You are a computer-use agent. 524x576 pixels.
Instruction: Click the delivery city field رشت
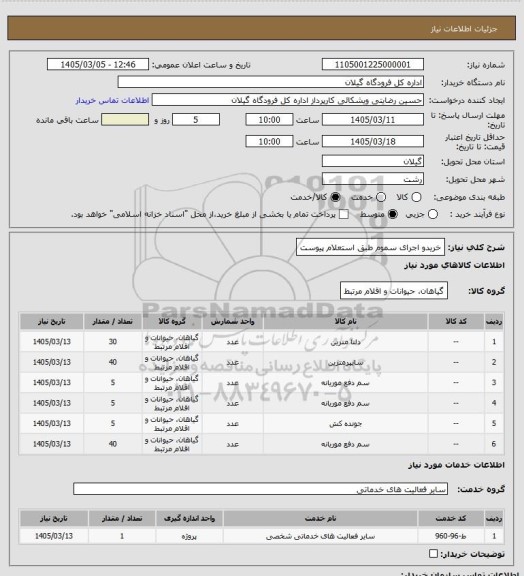coord(373,179)
